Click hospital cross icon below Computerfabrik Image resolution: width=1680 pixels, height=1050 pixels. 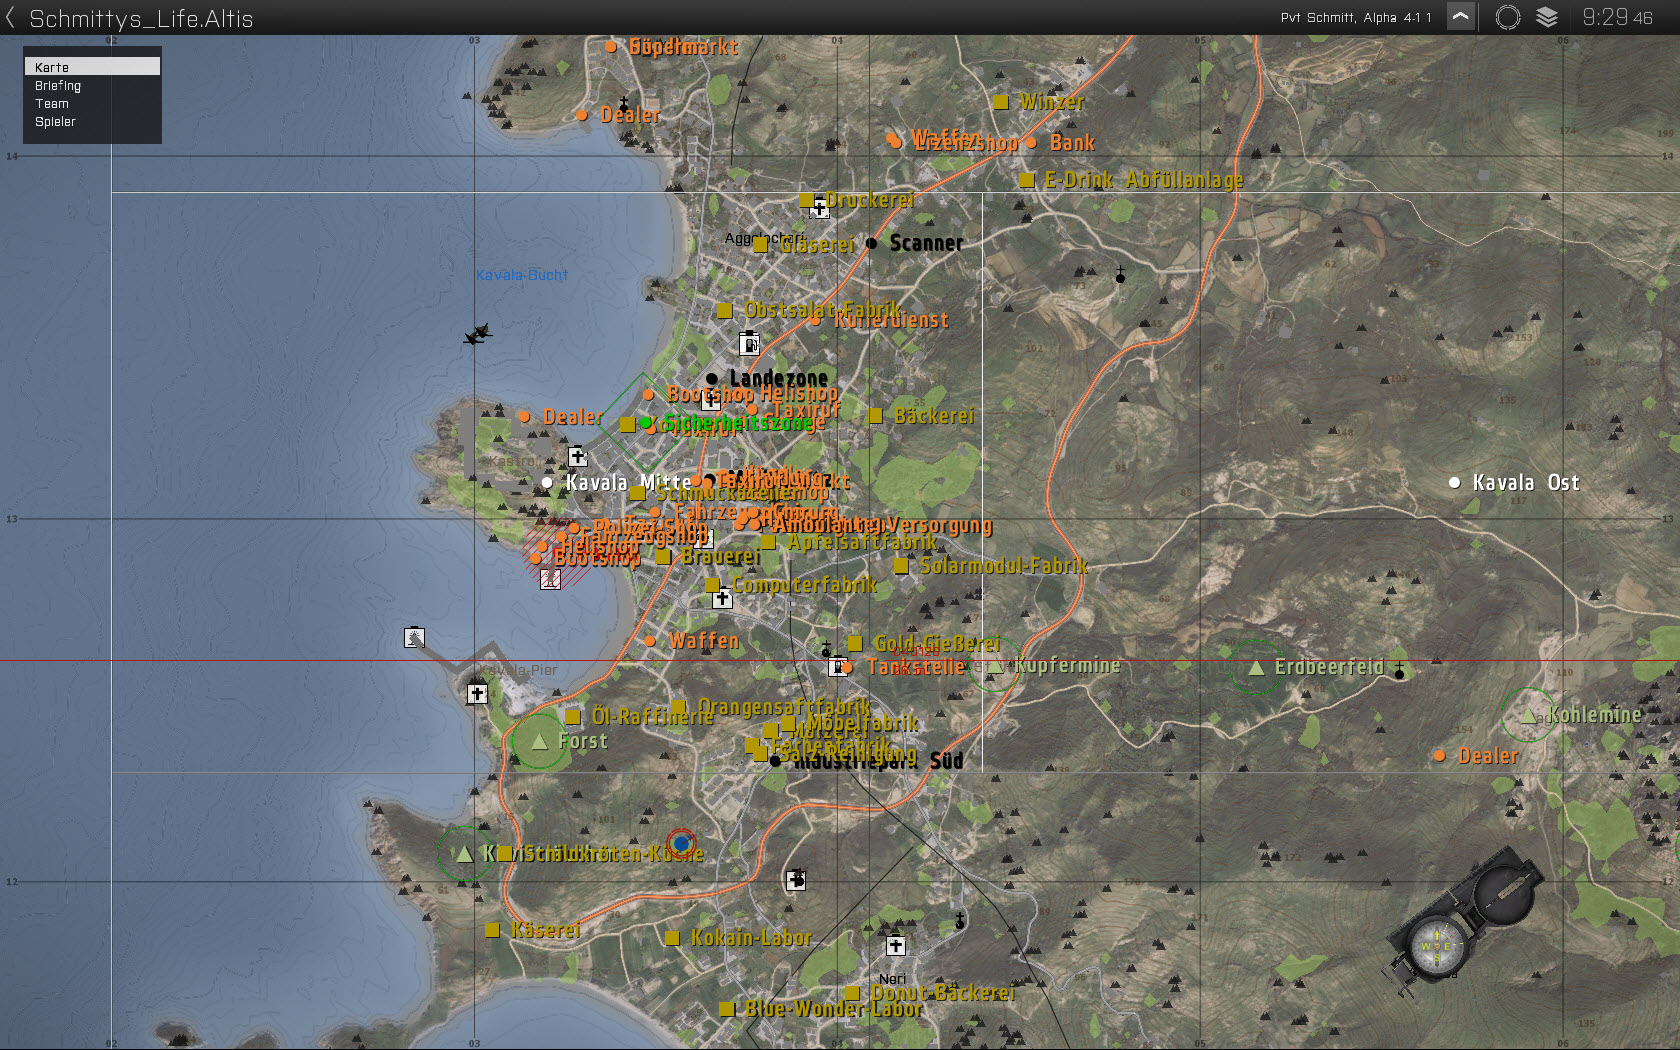pos(722,599)
